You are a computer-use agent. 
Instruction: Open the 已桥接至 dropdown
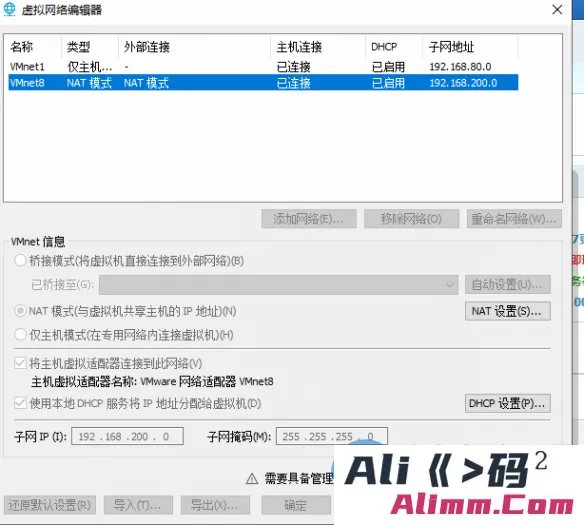pyautogui.click(x=279, y=285)
